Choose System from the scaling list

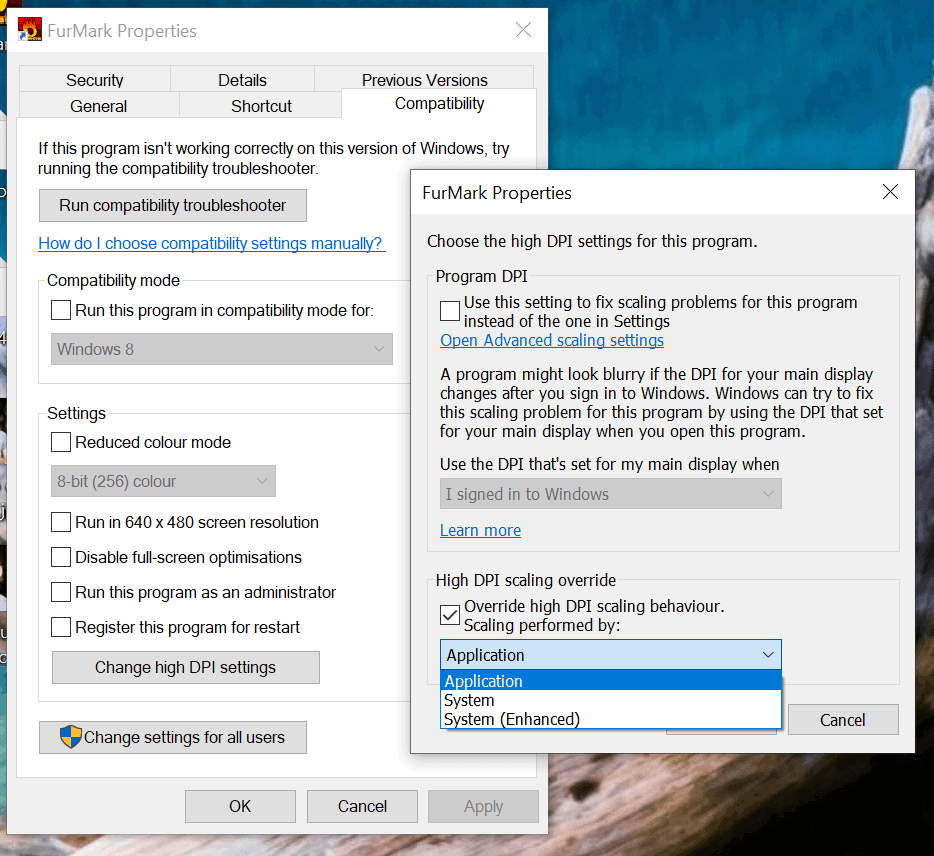(611, 700)
